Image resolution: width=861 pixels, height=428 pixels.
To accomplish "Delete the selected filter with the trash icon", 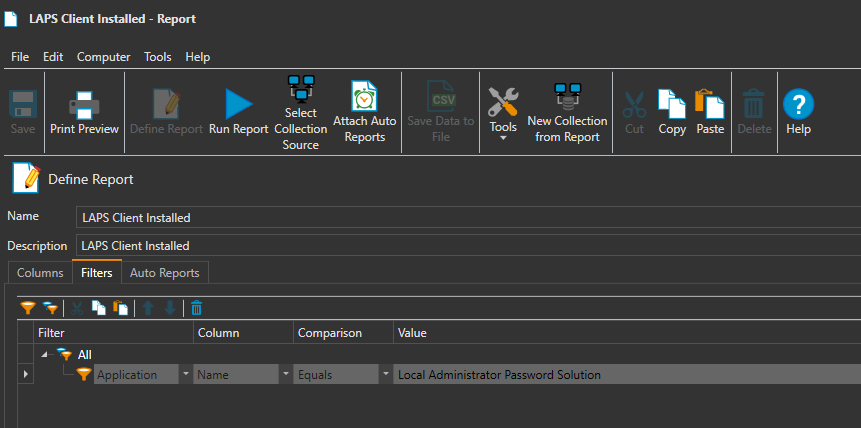I will tap(197, 309).
